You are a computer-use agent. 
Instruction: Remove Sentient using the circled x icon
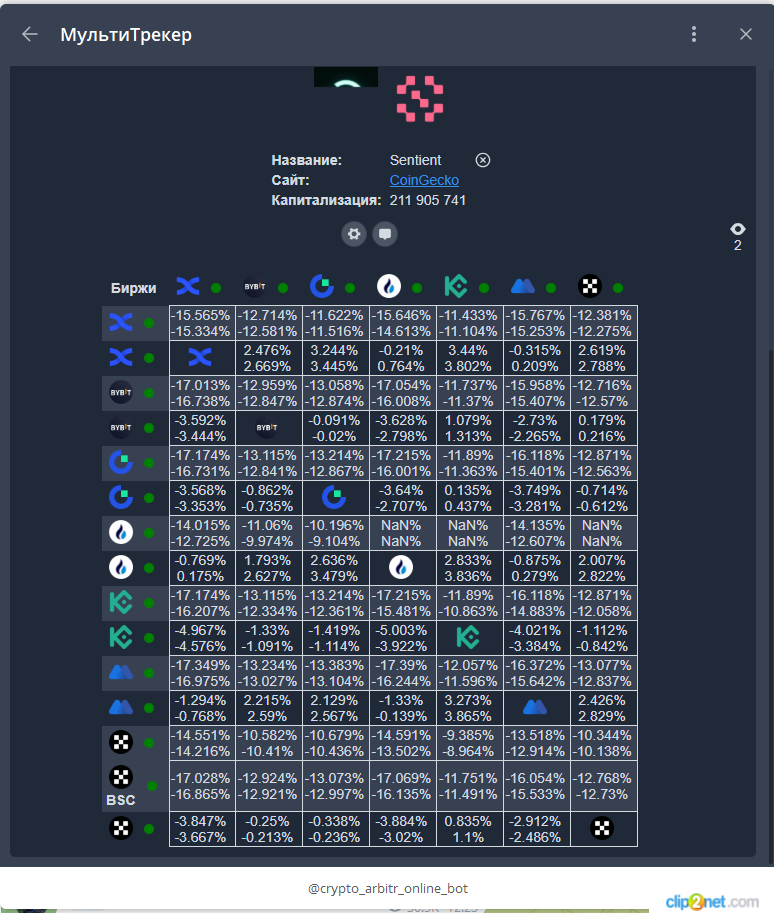click(x=483, y=160)
